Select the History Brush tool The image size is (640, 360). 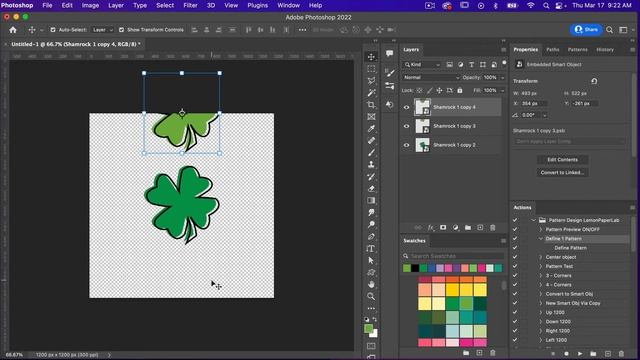[371, 177]
